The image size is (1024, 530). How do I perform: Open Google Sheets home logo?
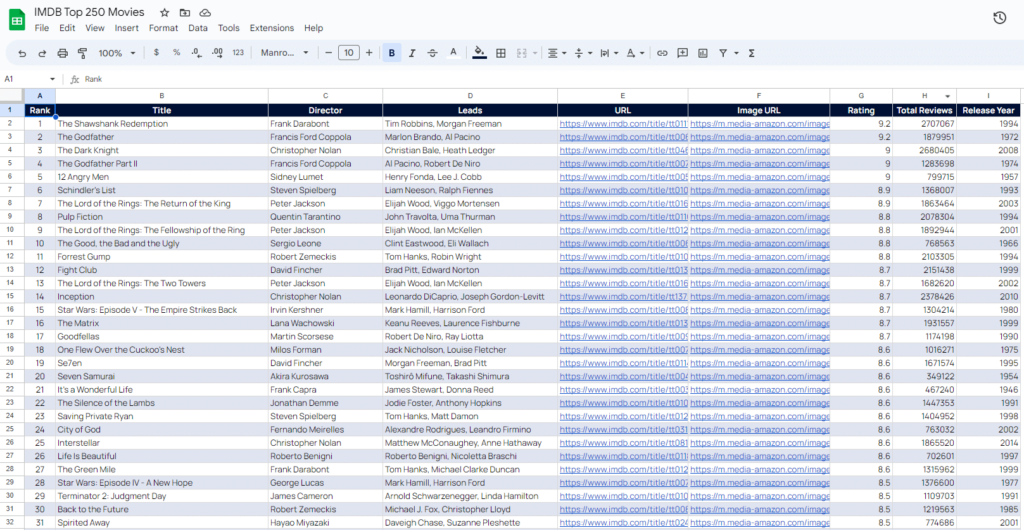click(x=17, y=20)
